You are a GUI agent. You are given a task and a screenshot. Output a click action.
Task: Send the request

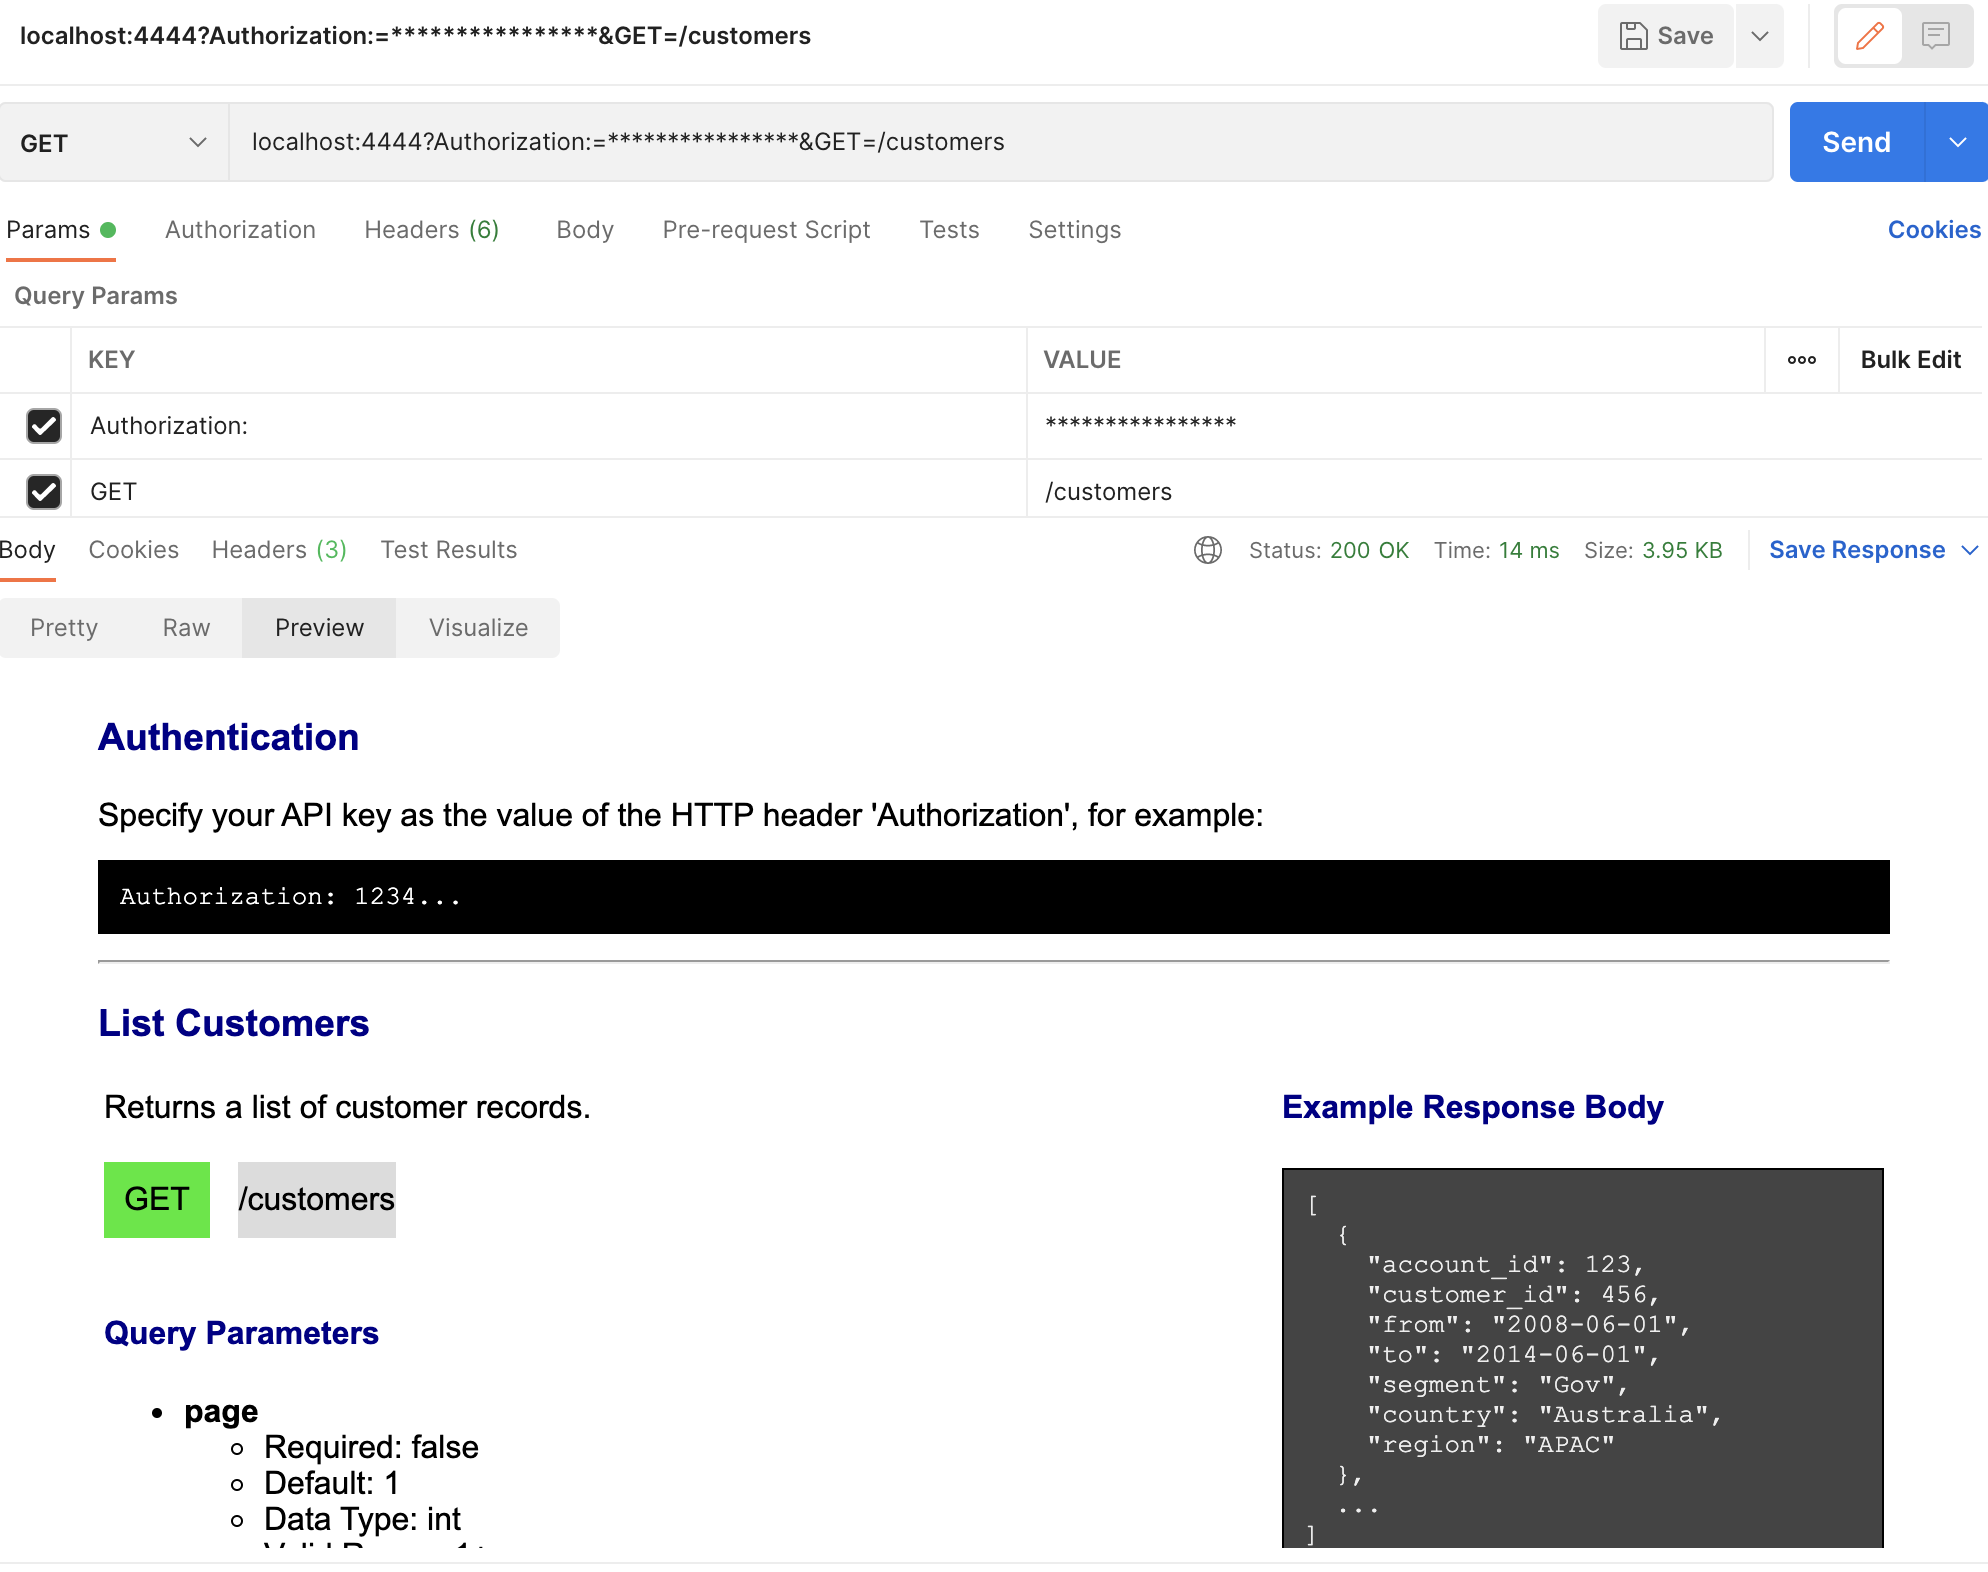[x=1856, y=142]
